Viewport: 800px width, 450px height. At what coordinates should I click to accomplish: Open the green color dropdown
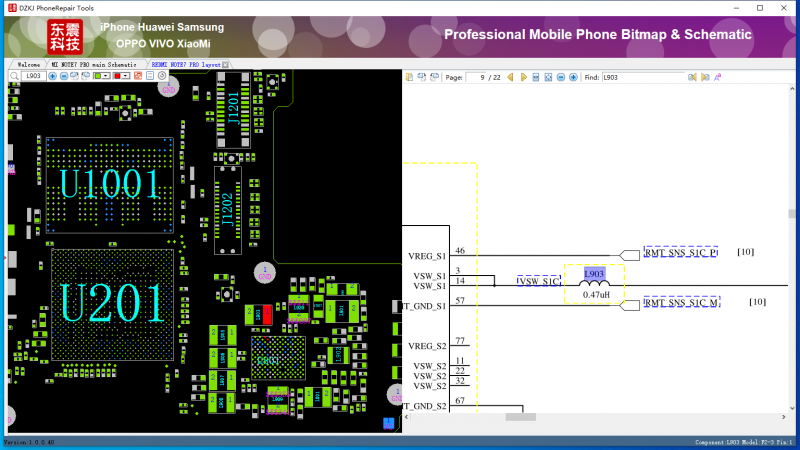(x=108, y=76)
